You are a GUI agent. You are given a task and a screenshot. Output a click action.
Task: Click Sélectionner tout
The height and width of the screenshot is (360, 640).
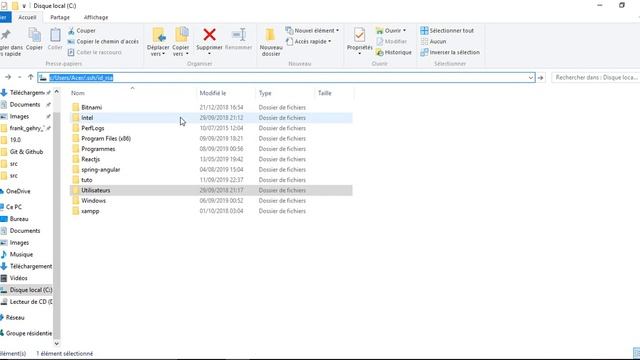pyautogui.click(x=447, y=31)
